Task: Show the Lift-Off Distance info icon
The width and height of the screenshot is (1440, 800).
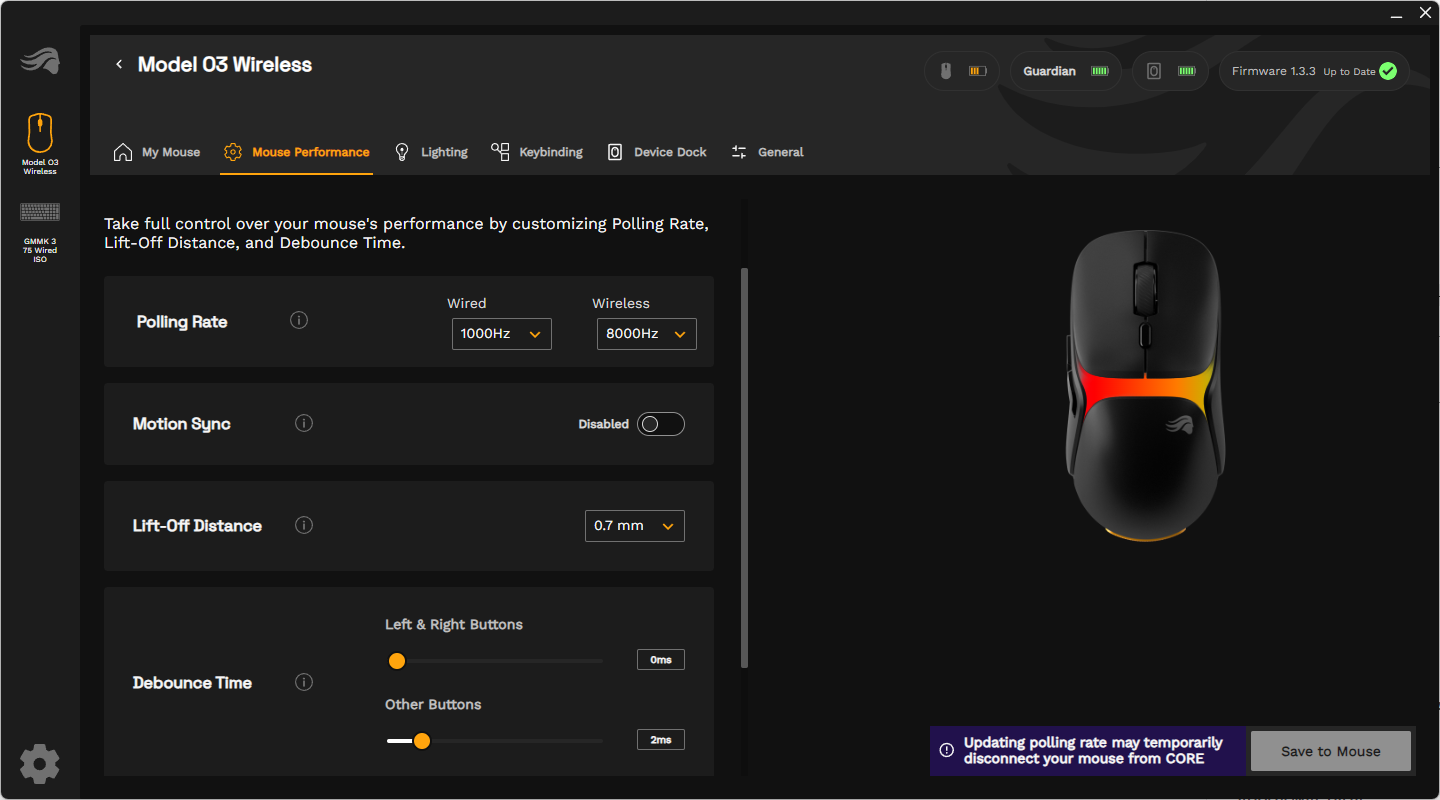Action: (304, 525)
